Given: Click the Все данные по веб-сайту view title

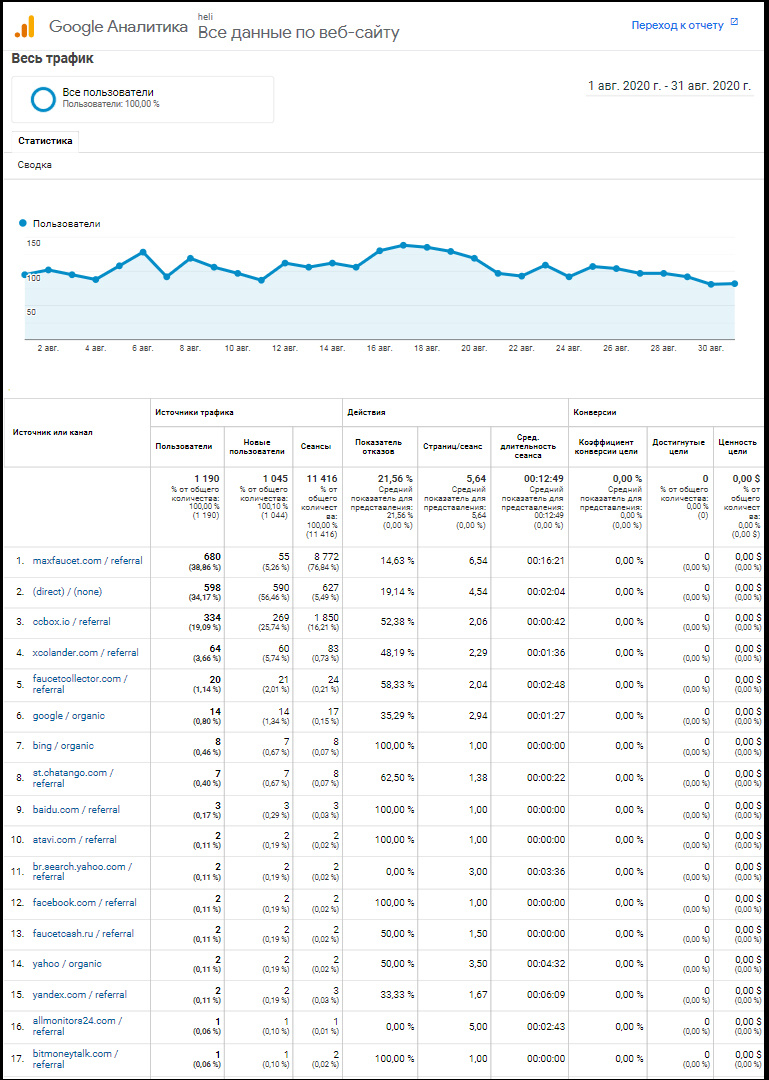Looking at the screenshot, I should (x=298, y=33).
